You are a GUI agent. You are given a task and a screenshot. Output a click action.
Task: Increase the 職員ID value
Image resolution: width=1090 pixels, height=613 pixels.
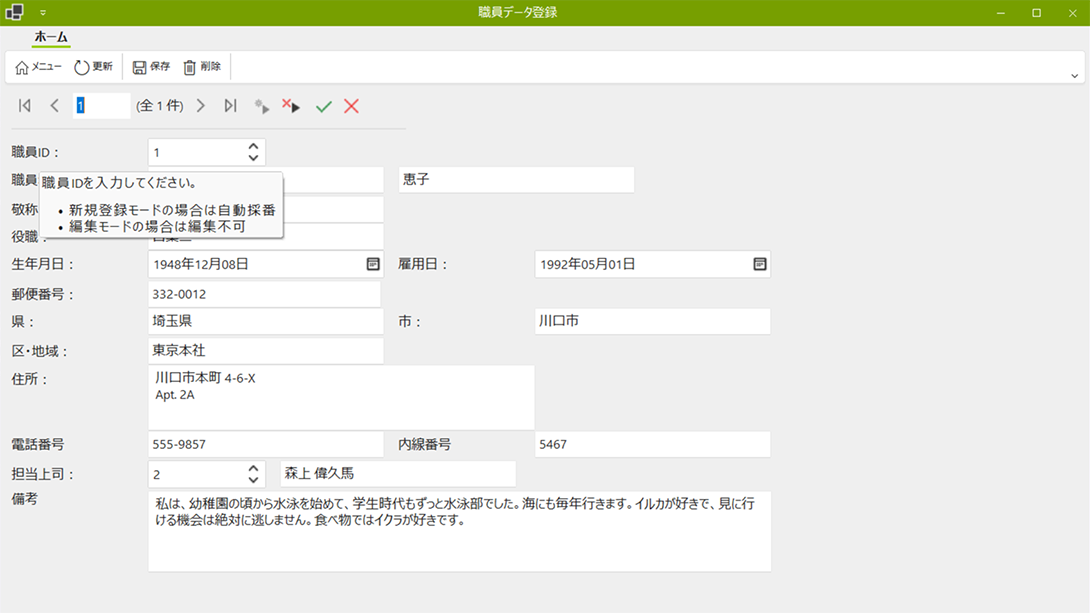253,147
